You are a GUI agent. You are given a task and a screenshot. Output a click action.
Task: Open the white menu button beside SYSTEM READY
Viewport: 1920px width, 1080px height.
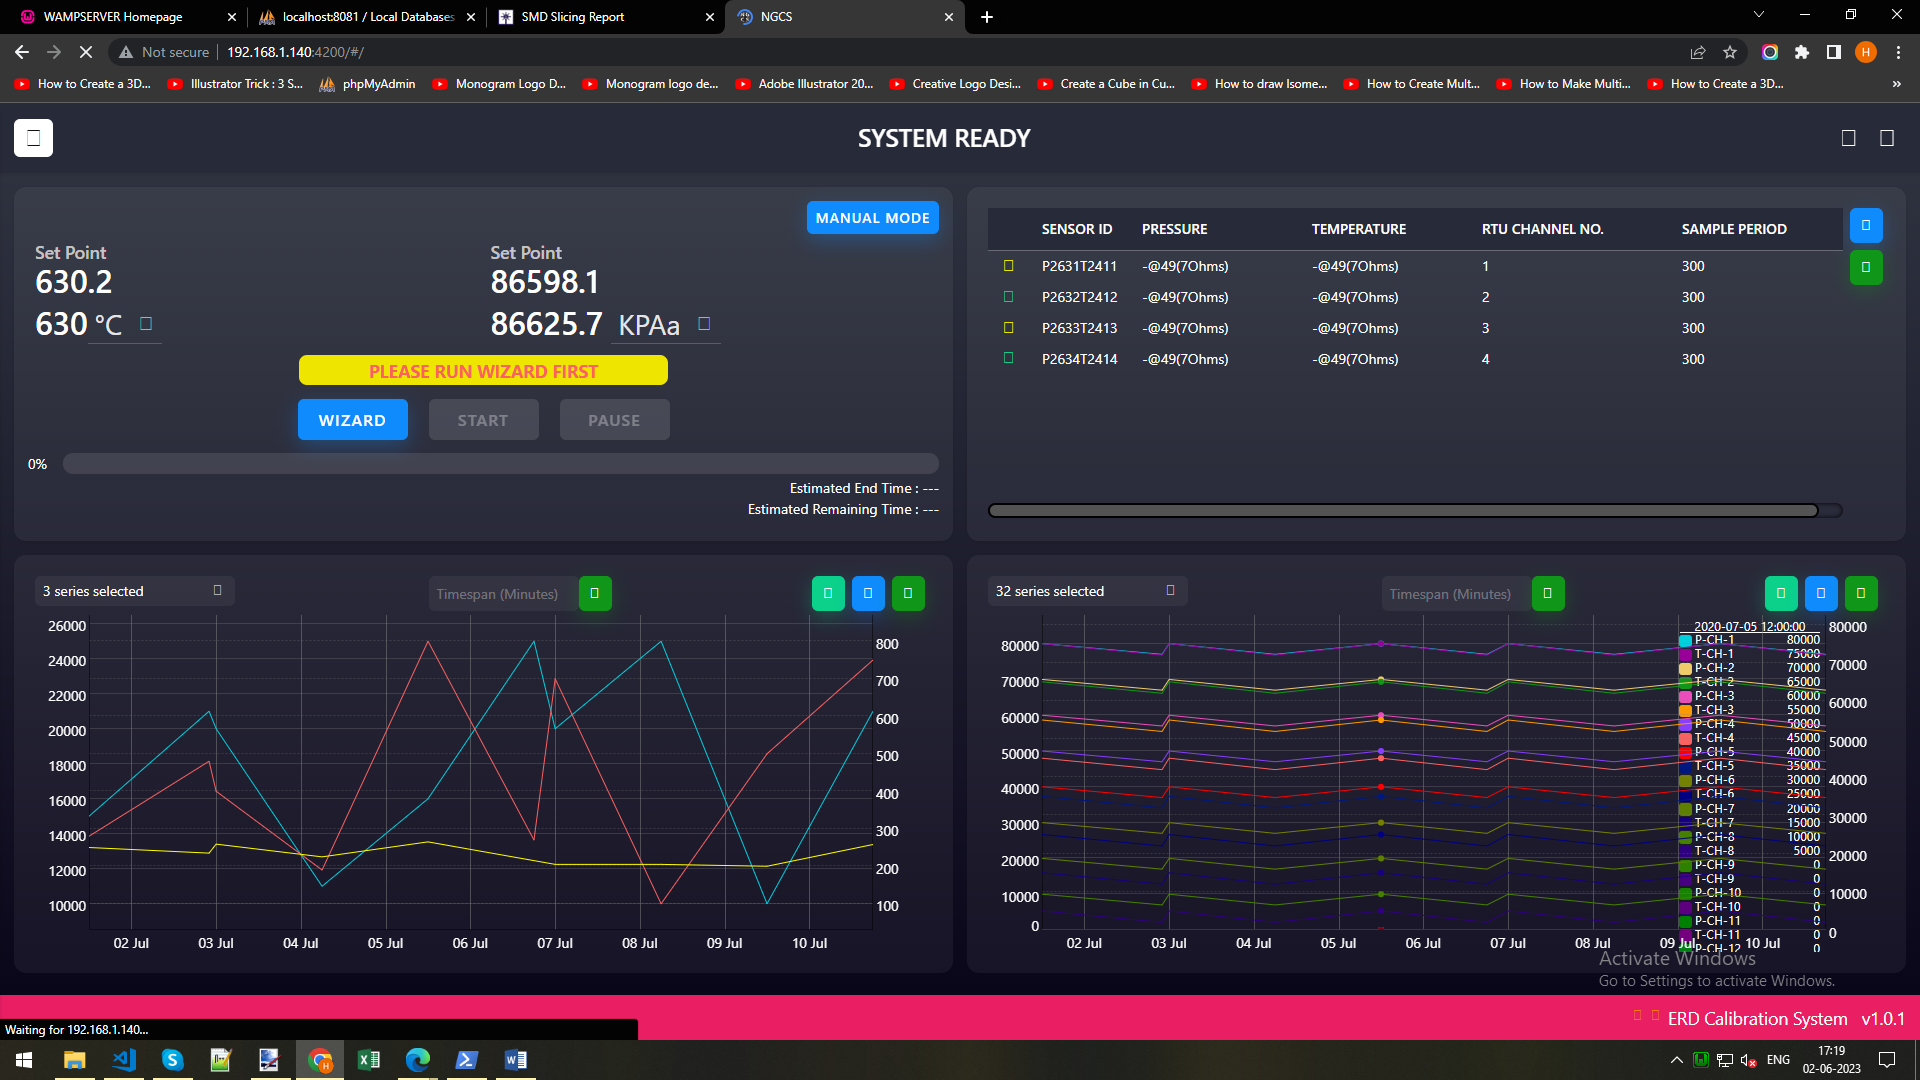tap(33, 138)
